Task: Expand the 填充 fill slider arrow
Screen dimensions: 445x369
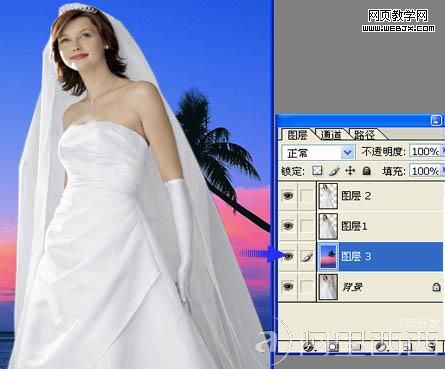Action: [443, 171]
